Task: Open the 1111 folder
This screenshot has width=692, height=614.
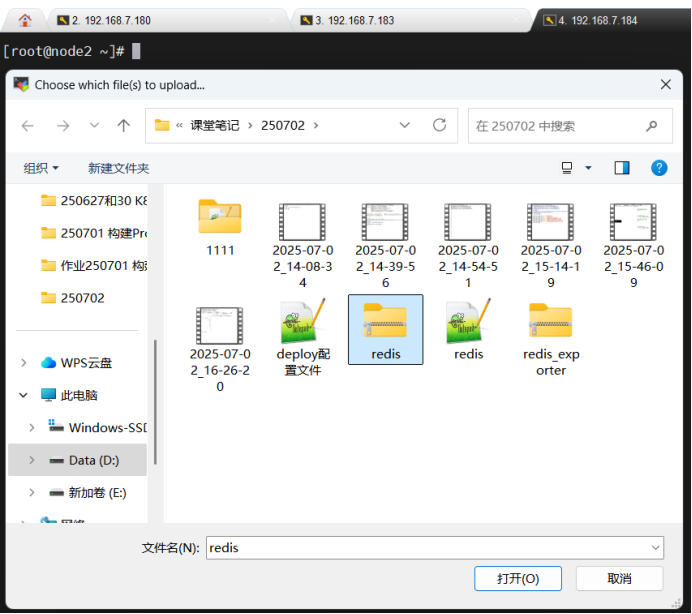Action: pyautogui.click(x=220, y=226)
